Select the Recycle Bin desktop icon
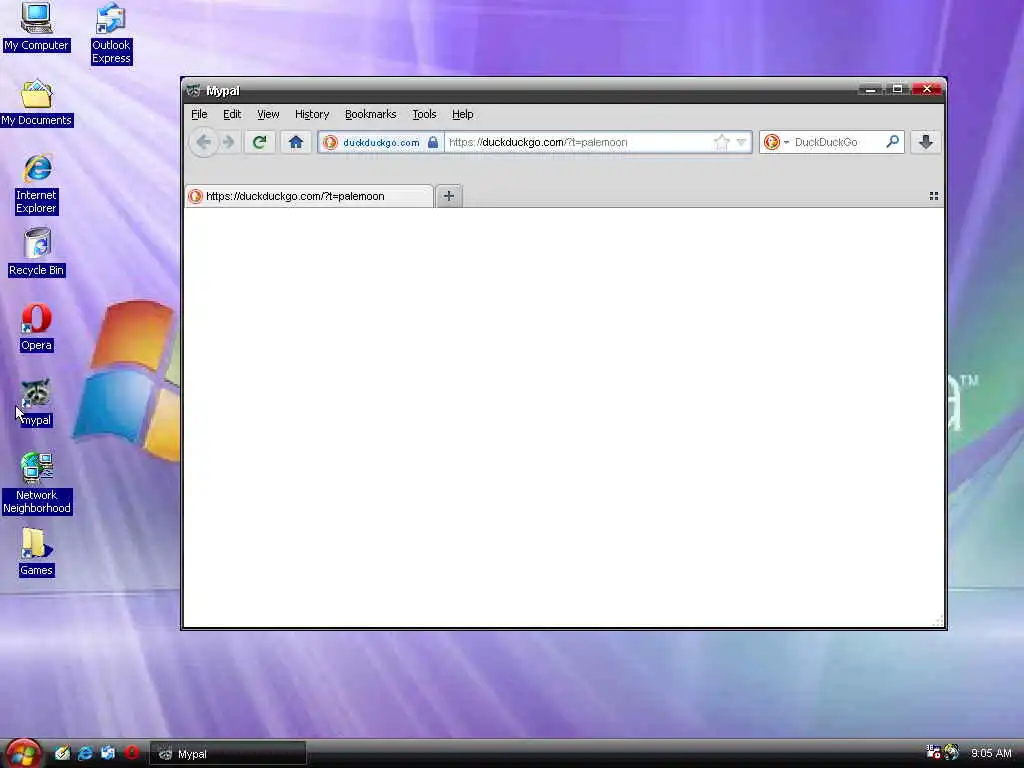Screen dimensions: 1024x768 coord(37,253)
